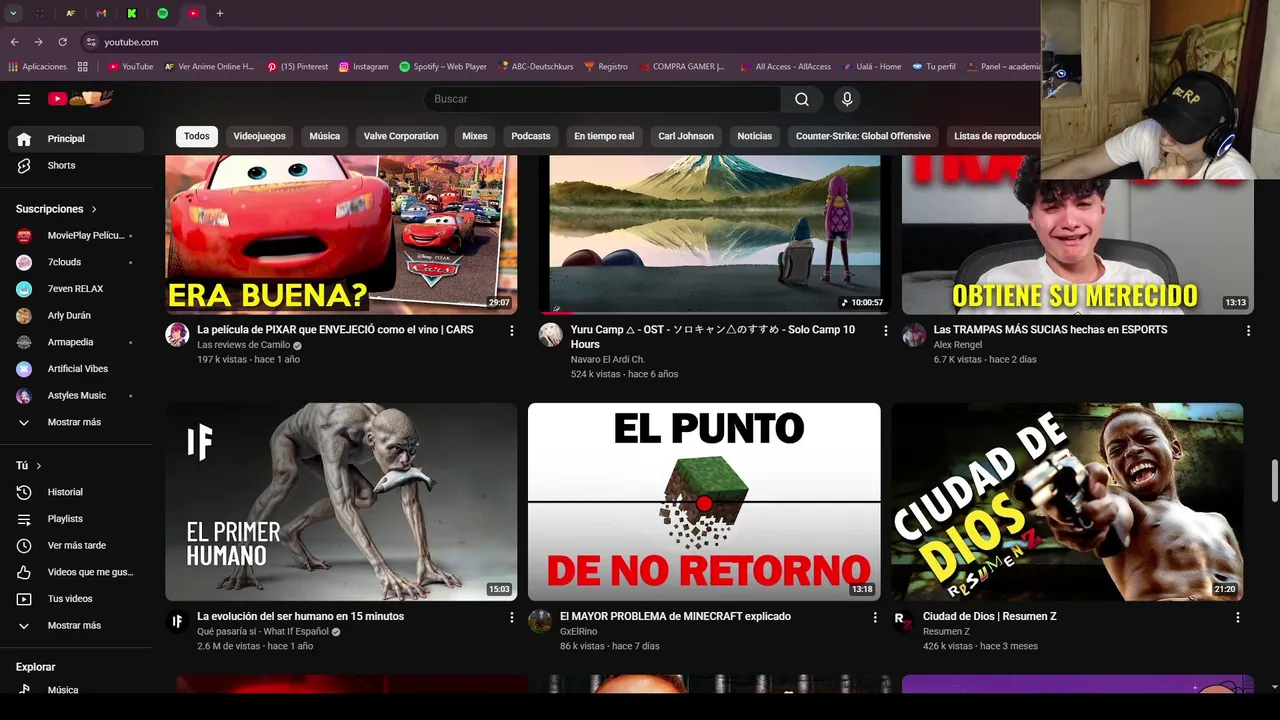Open Shorts in the sidebar

coord(76,165)
